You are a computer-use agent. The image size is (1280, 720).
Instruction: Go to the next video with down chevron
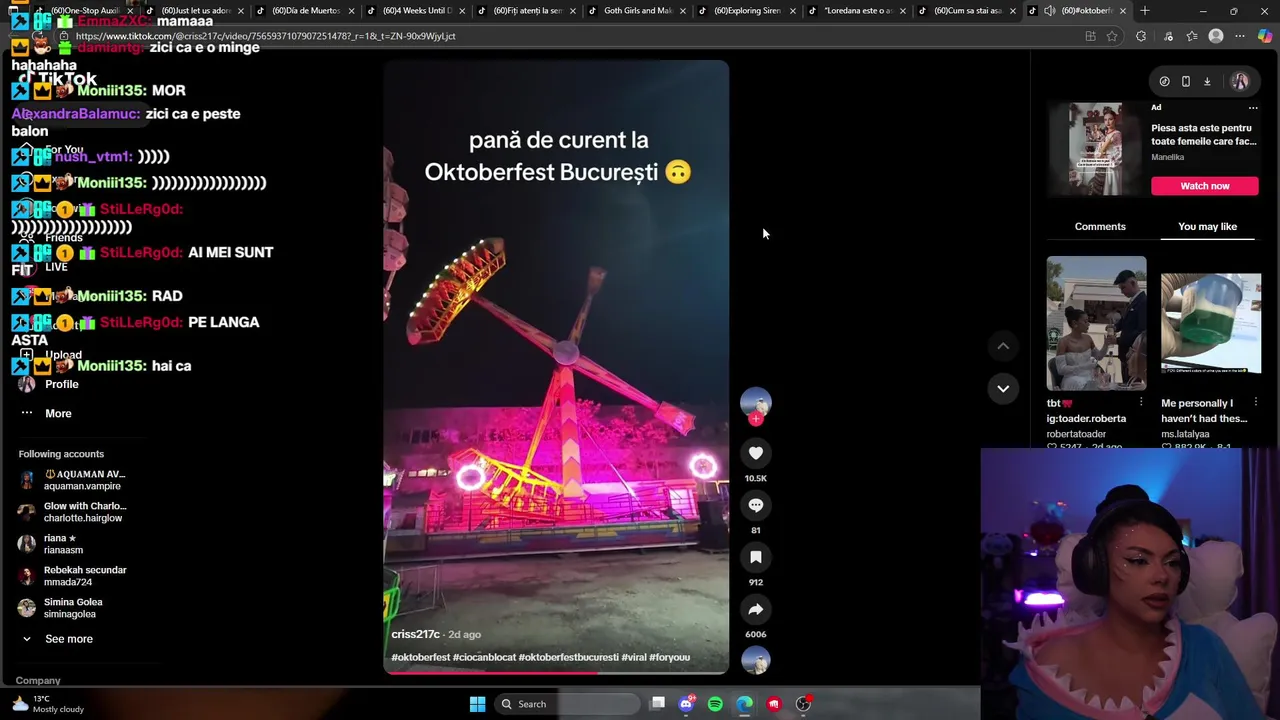[1003, 388]
